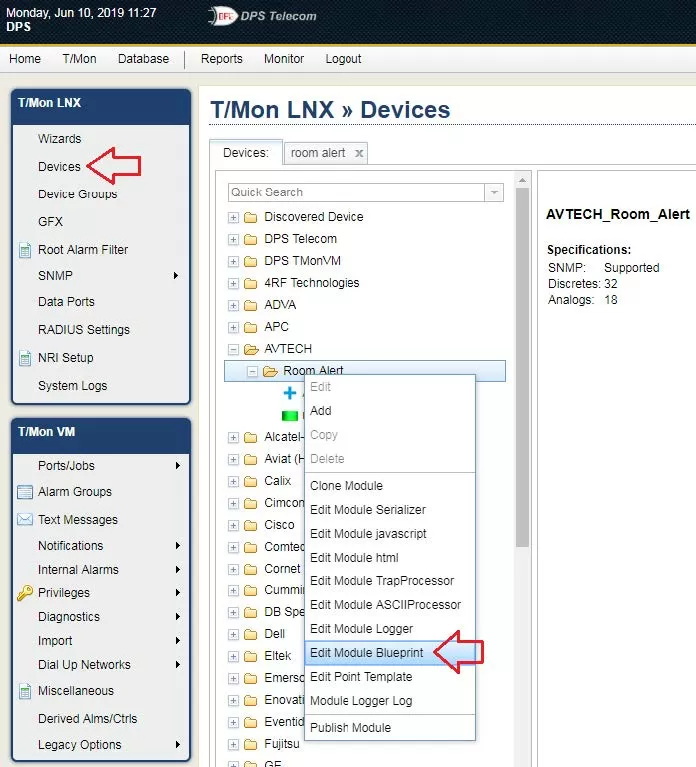Open the Database navigation menu
Viewport: 696px width, 767px height.
(x=143, y=59)
